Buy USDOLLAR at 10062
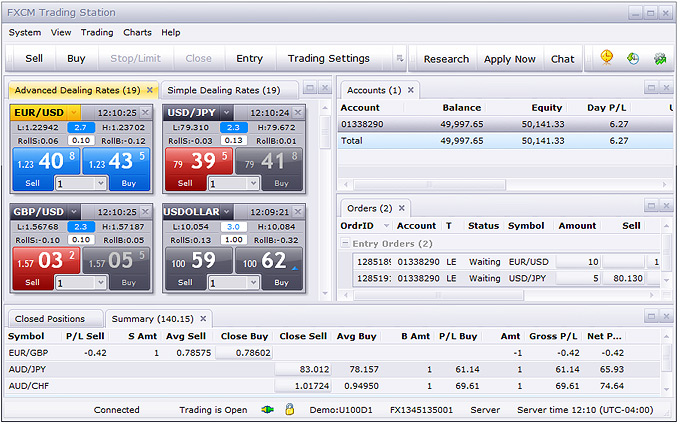 (x=269, y=268)
